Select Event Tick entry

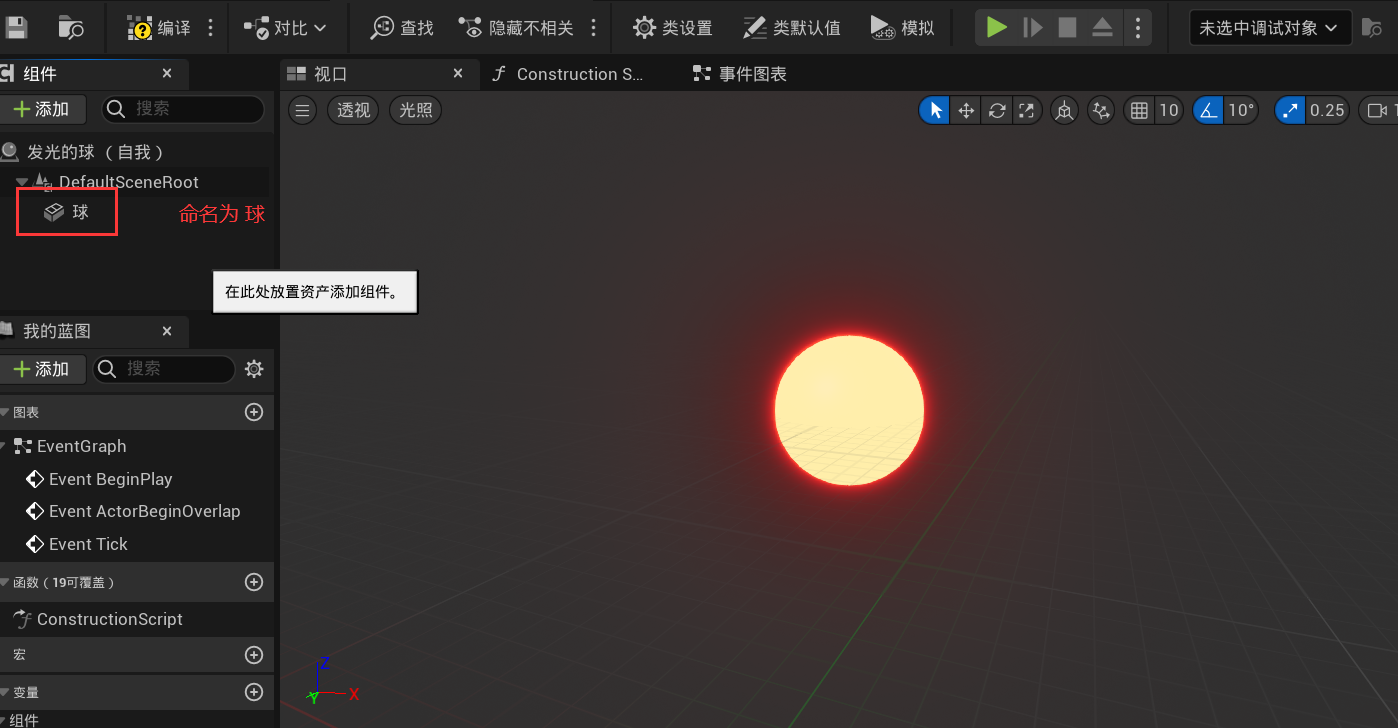(x=77, y=544)
